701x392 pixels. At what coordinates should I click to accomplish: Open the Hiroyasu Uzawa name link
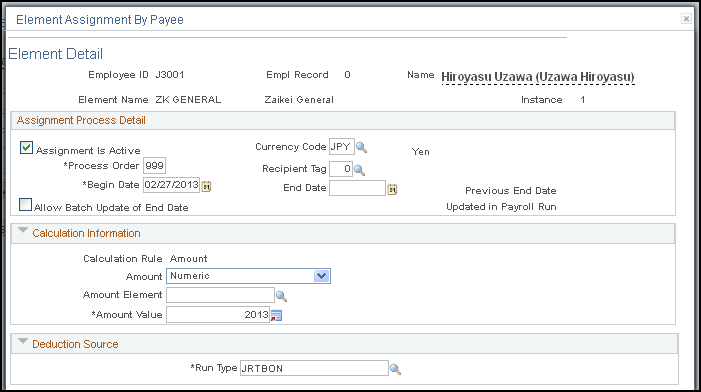(538, 77)
